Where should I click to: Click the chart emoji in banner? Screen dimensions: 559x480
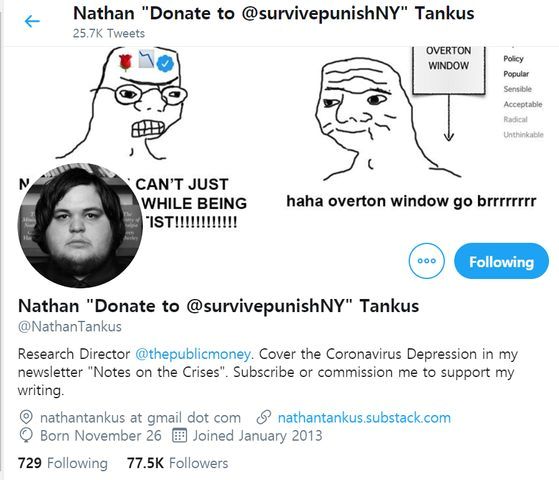146,59
